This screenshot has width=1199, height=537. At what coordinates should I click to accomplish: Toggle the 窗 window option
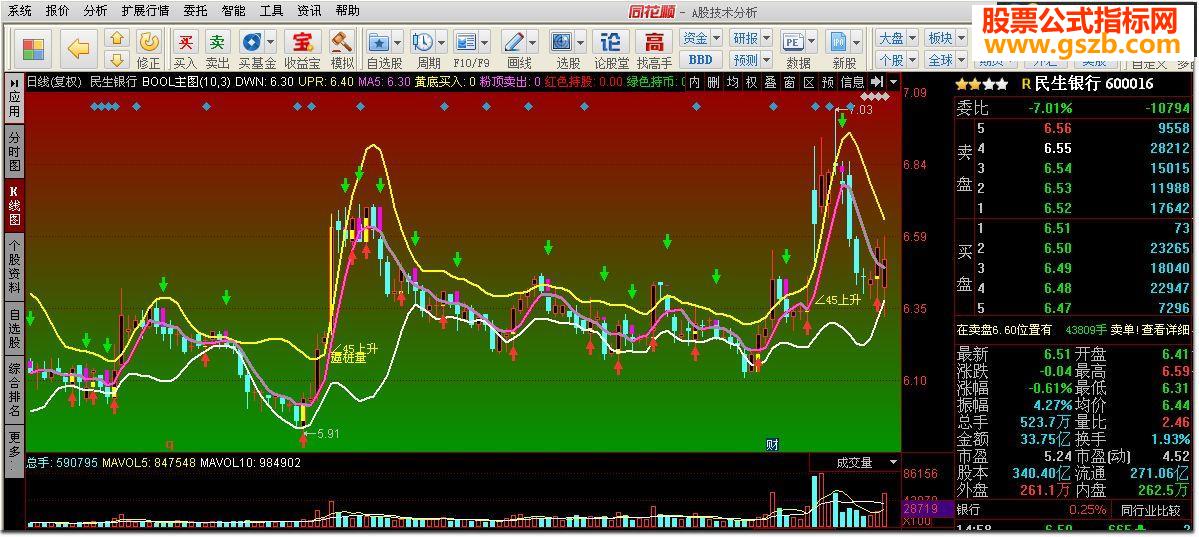coord(789,81)
